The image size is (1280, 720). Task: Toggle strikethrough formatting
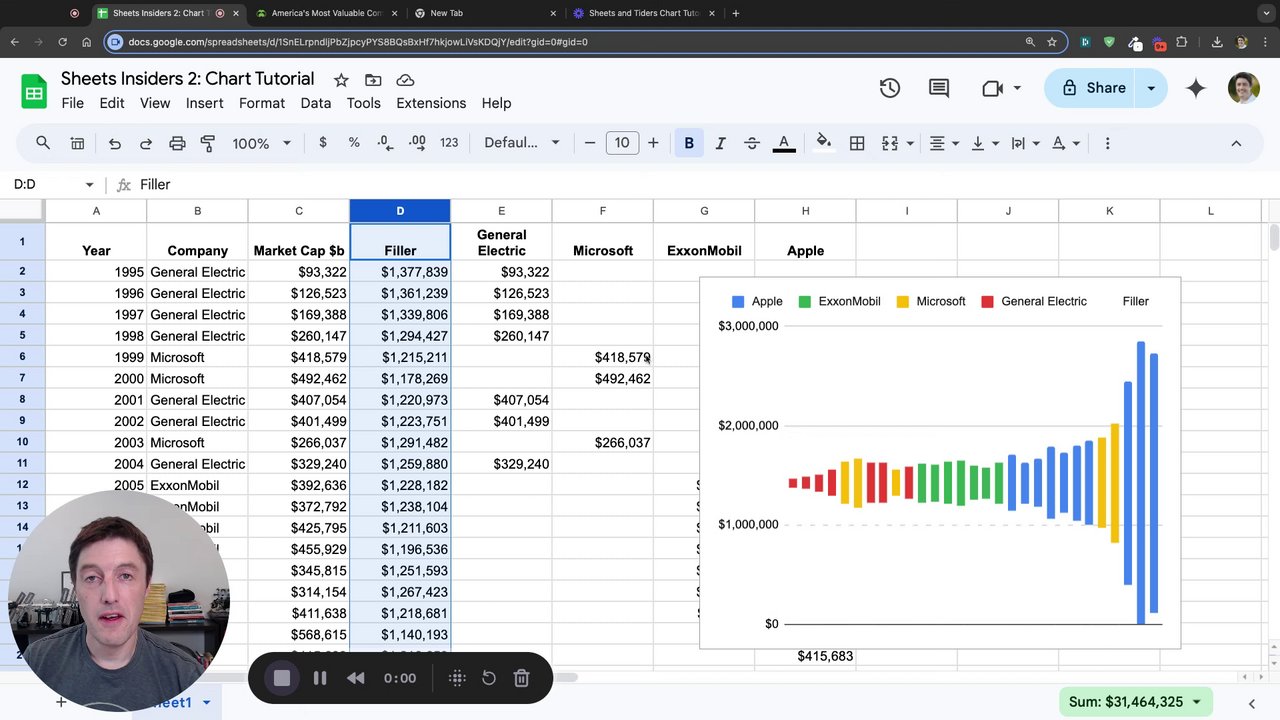752,143
